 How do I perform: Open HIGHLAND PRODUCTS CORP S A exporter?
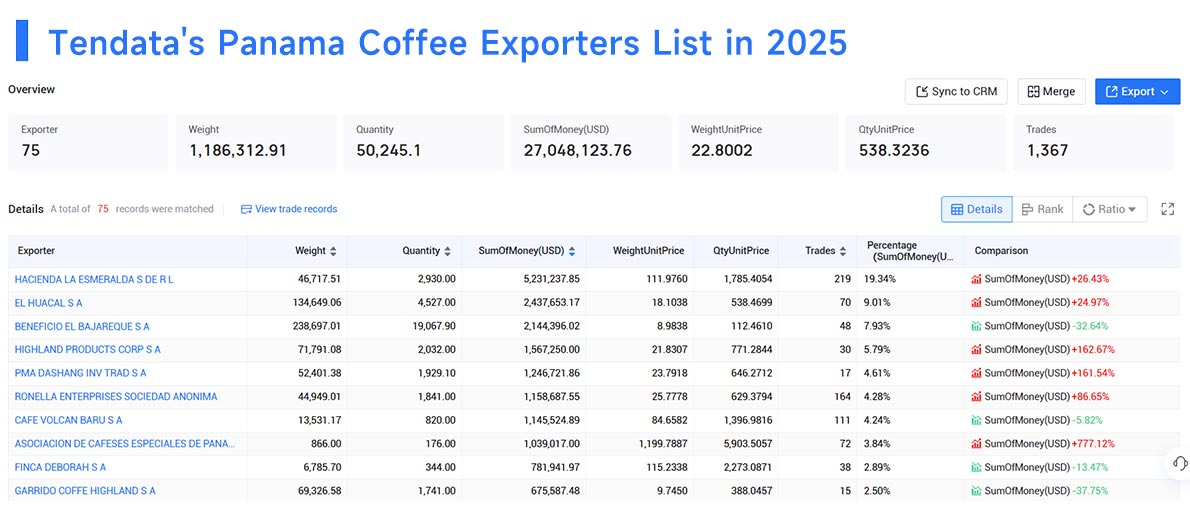(87, 350)
